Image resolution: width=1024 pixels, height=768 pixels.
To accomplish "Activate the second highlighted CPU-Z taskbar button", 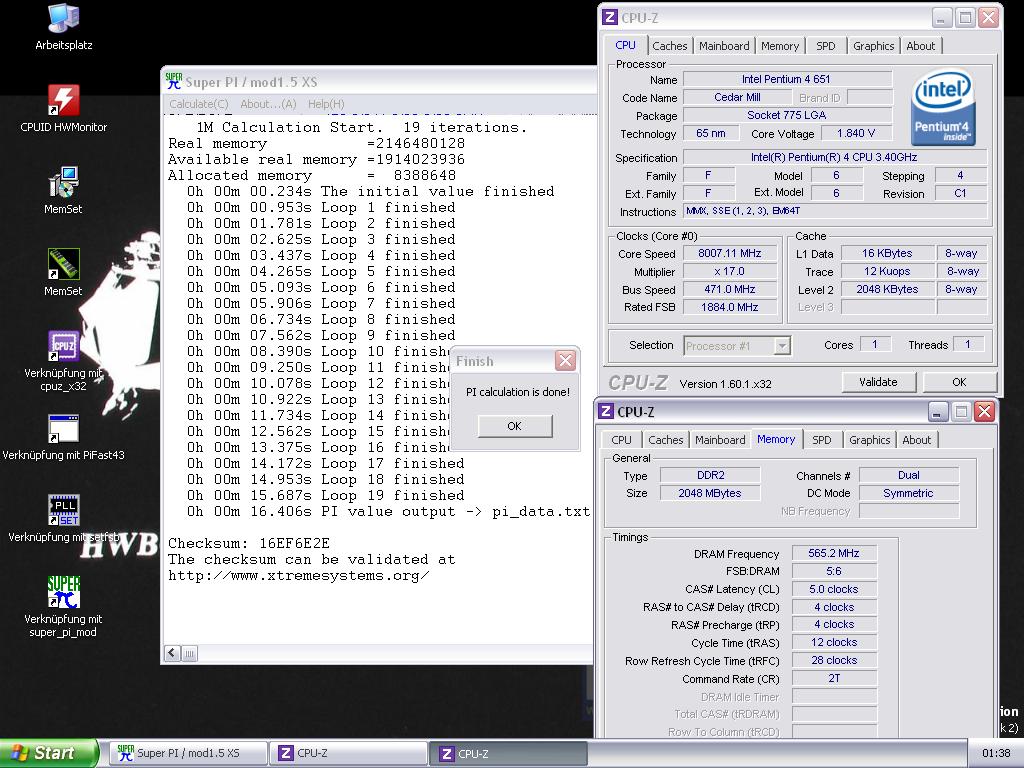I will [509, 753].
